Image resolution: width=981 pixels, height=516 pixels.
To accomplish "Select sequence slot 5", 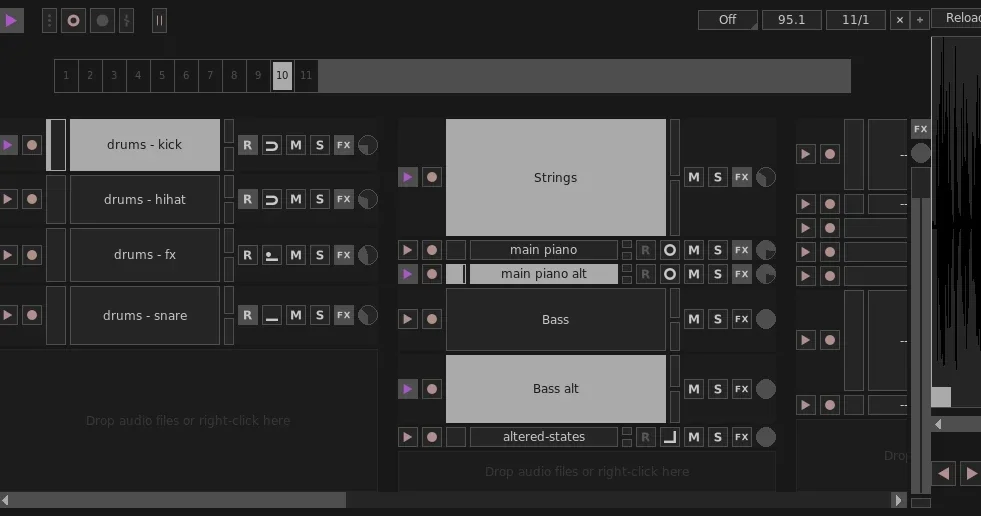I will point(162,76).
